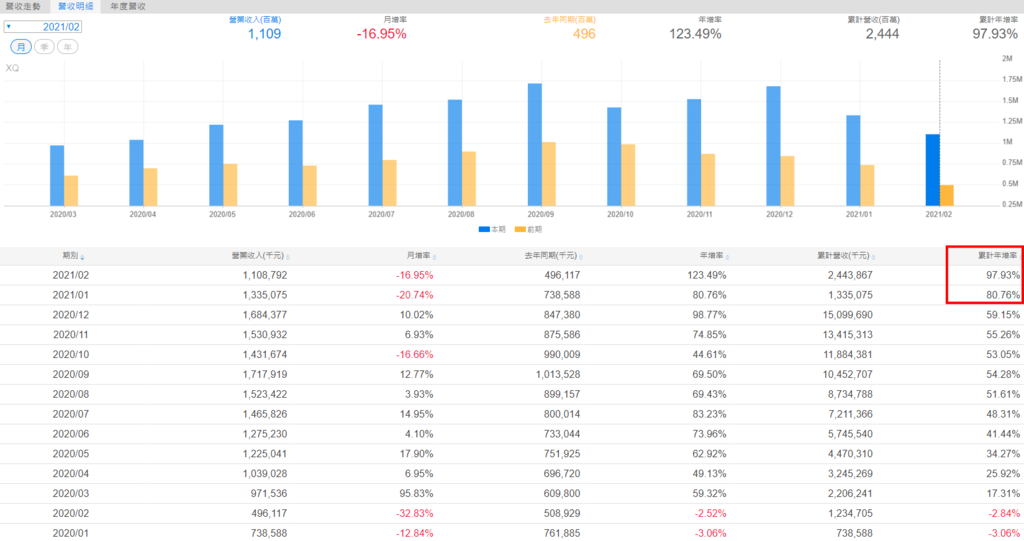The height and width of the screenshot is (541, 1024).
Task: Select the 2020/03 row period cell
Action: (71, 493)
